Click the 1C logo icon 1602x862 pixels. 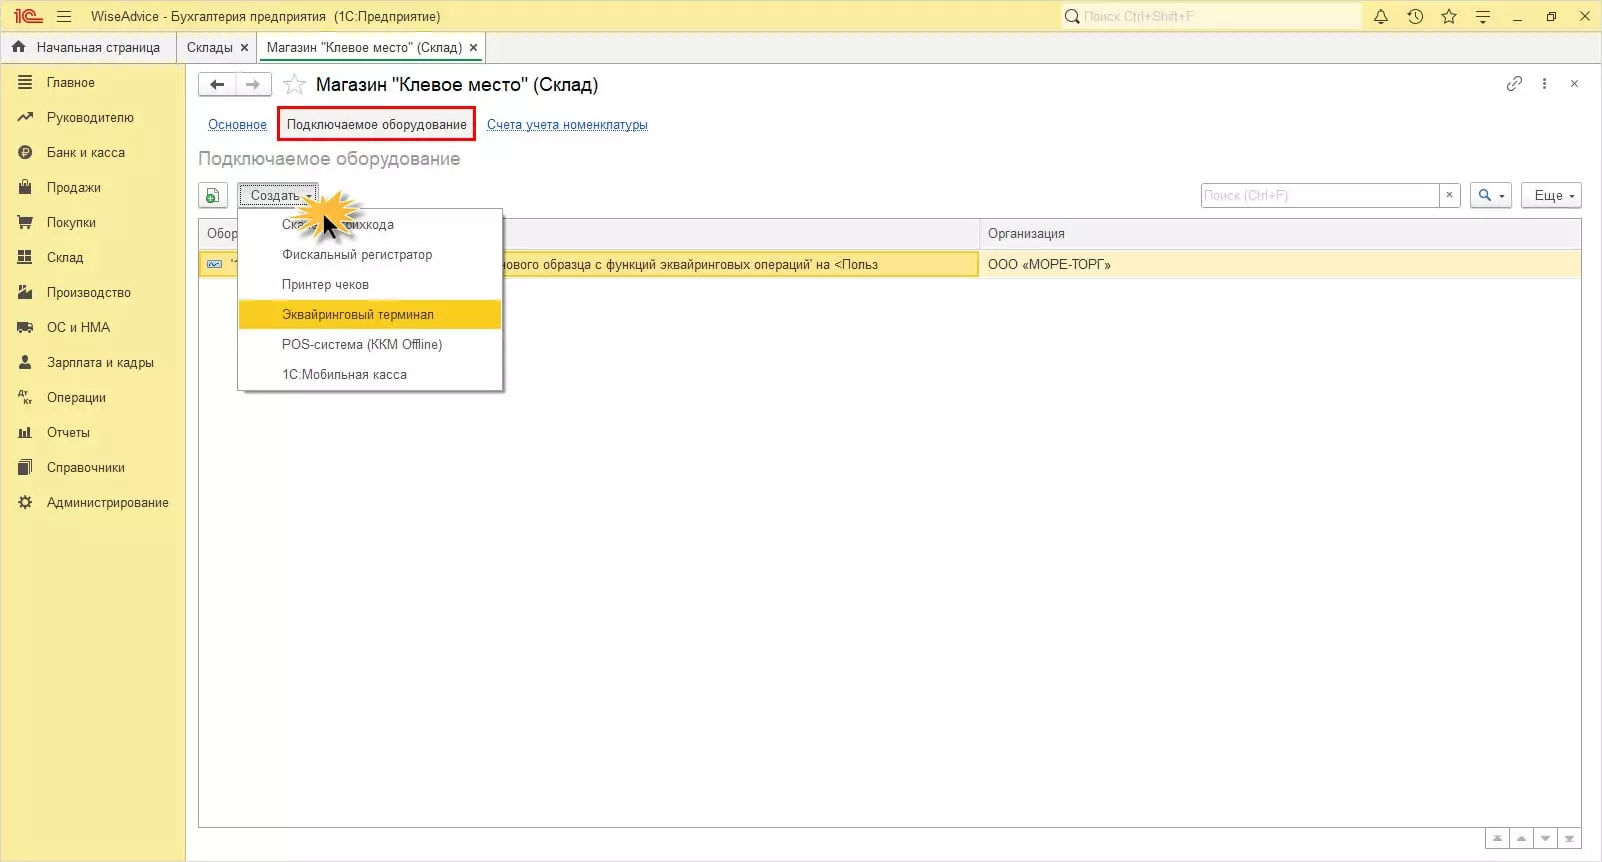[x=27, y=16]
